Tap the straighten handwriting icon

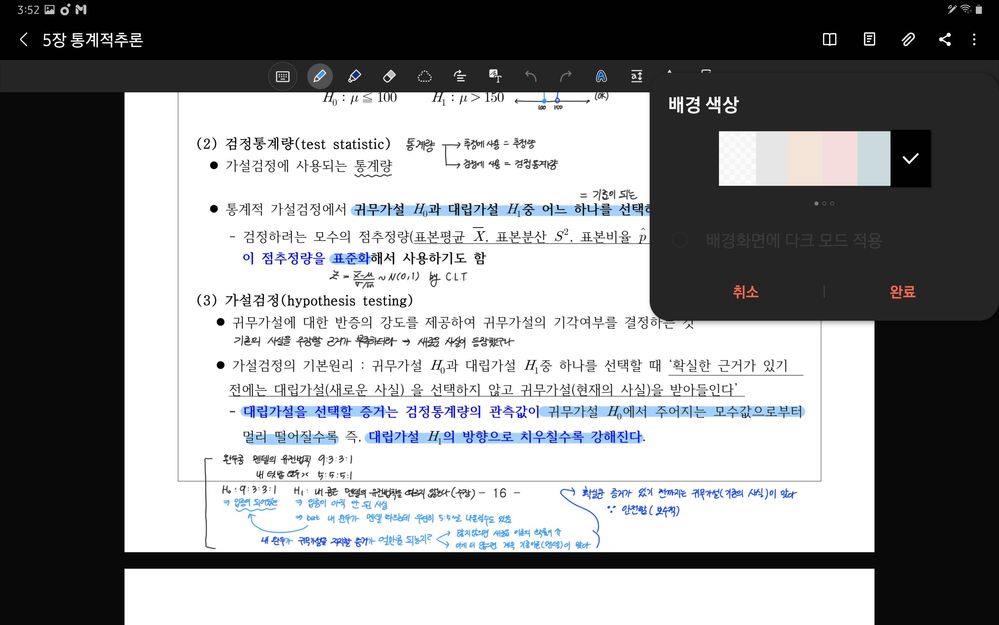tap(459, 76)
